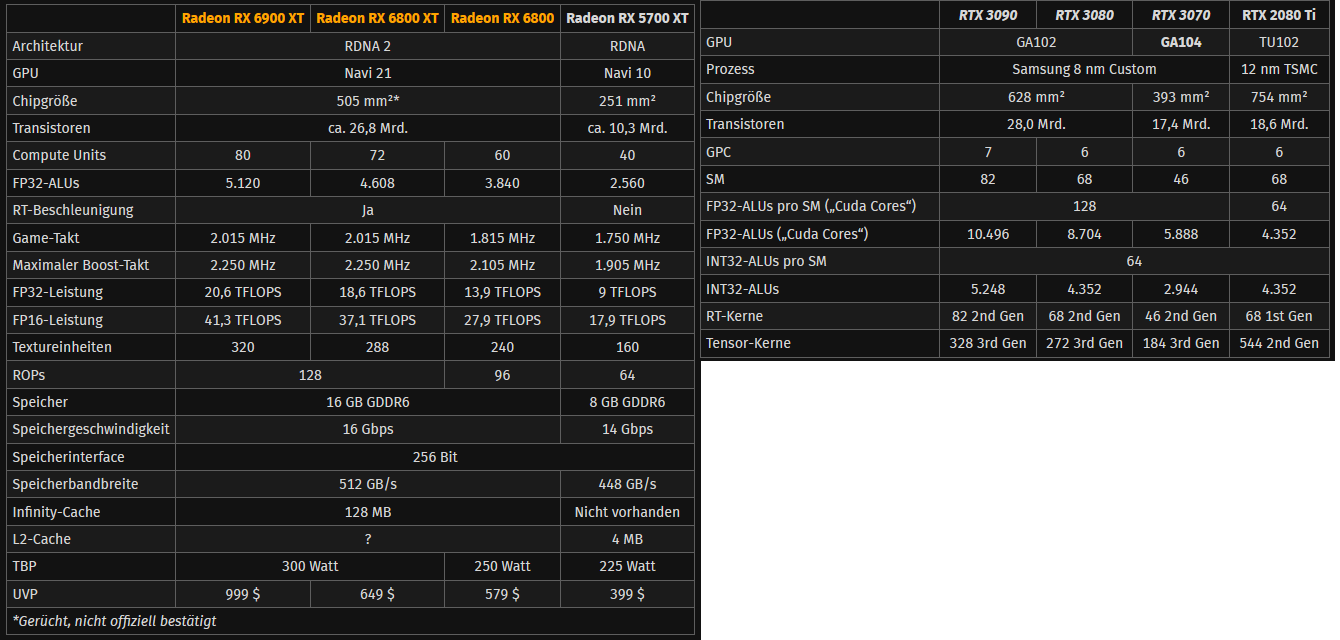Select the 300 Watt TBP cell
The width and height of the screenshot is (1340, 640).
[310, 566]
